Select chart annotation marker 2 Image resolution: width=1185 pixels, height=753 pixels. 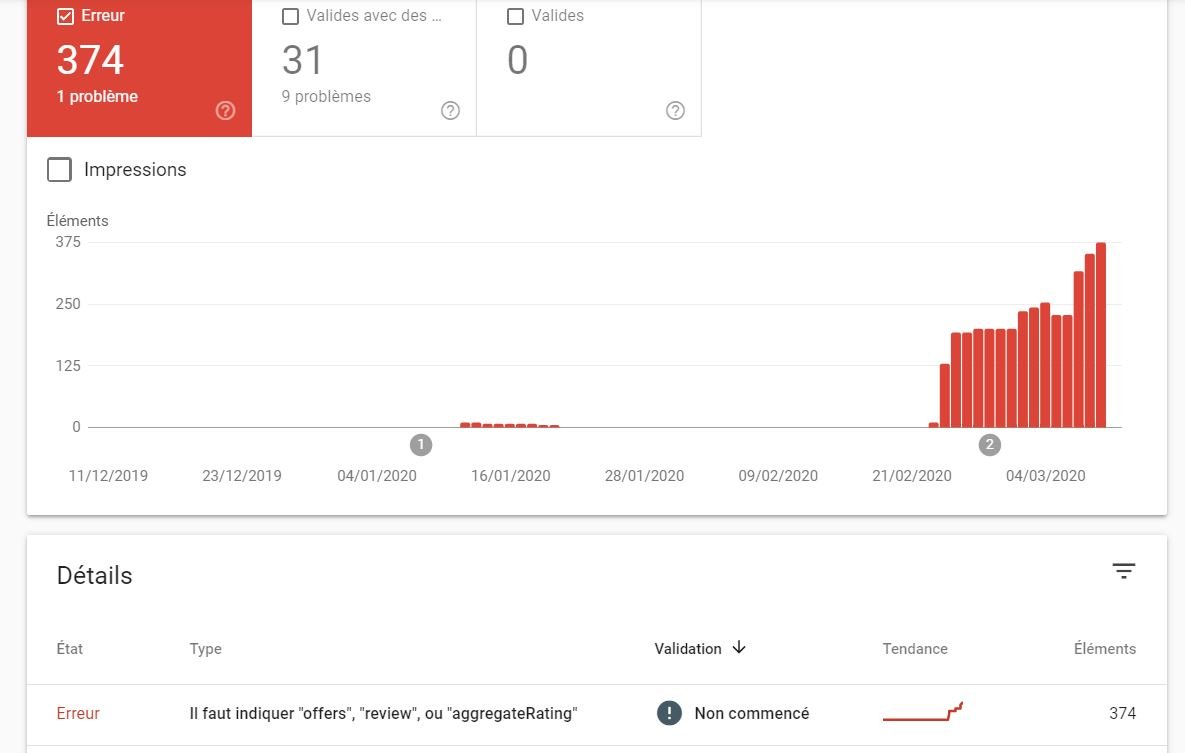pyautogui.click(x=989, y=445)
